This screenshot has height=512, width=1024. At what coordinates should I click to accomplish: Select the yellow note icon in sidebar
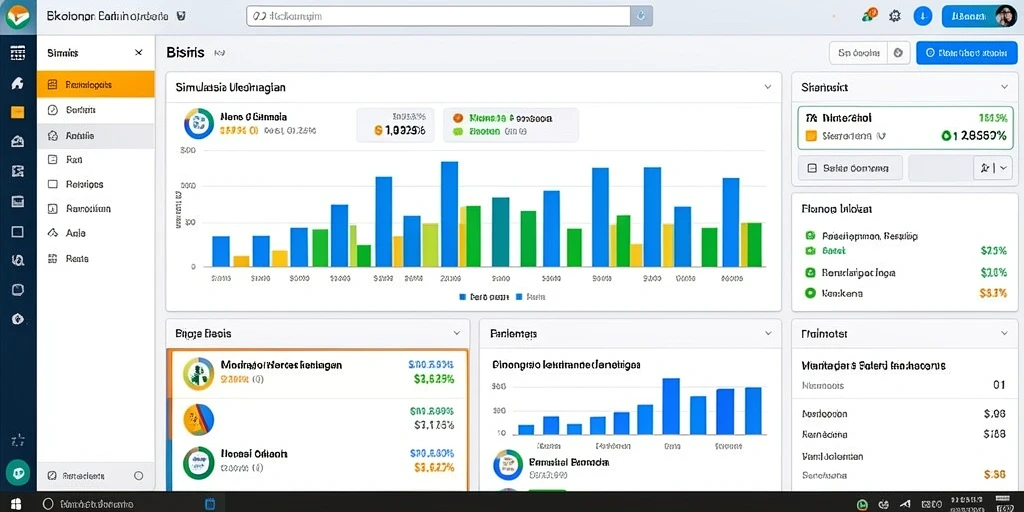tap(18, 112)
